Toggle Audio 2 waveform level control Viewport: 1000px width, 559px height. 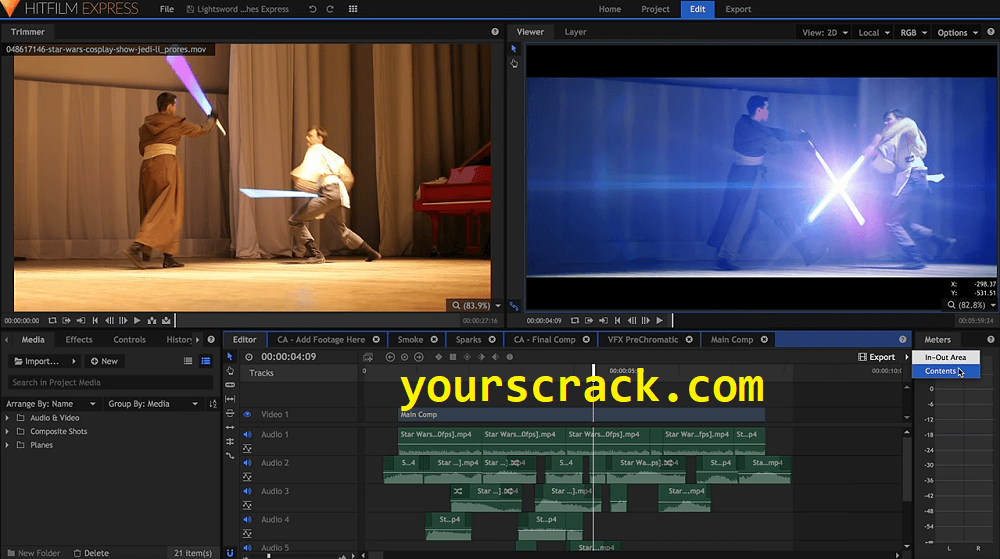(x=247, y=477)
